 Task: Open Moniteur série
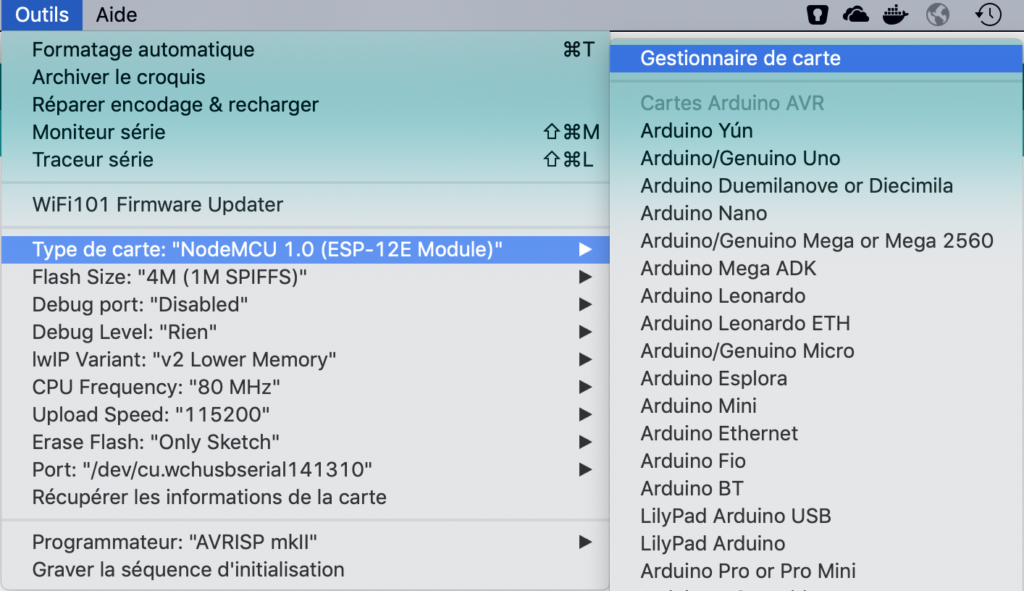pos(306,132)
